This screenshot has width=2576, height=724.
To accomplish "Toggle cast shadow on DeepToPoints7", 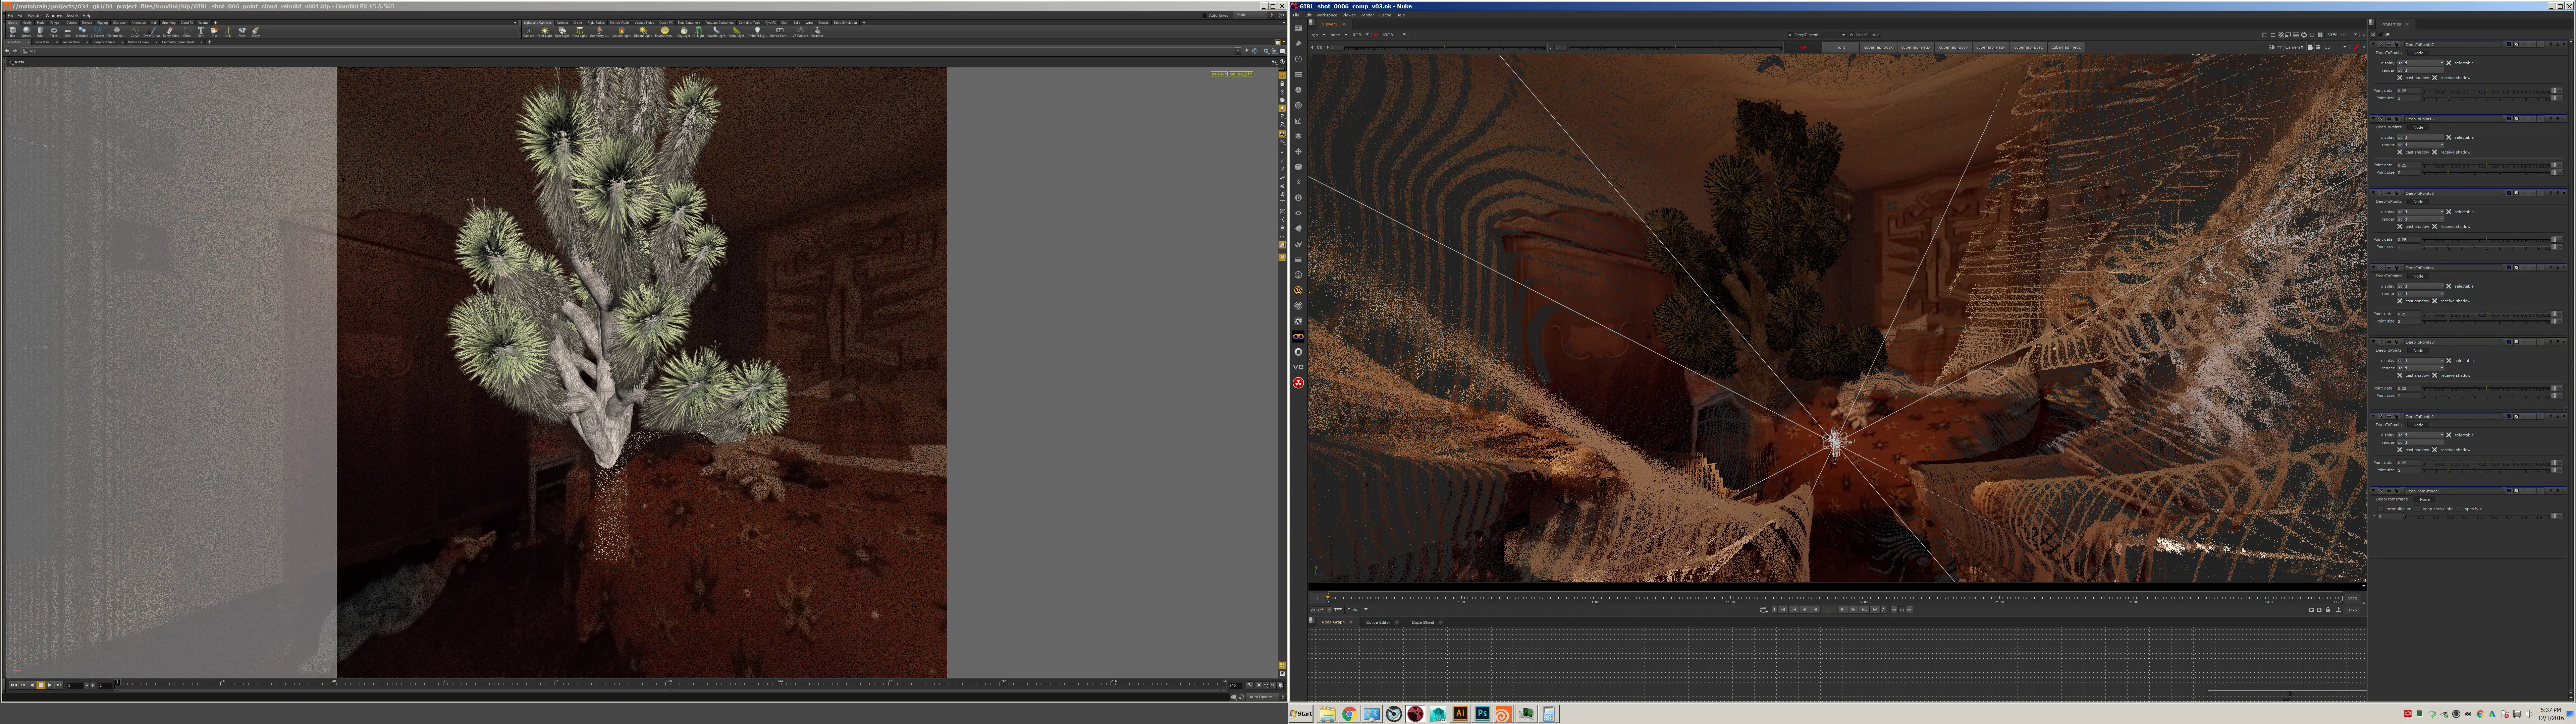I will [2400, 78].
